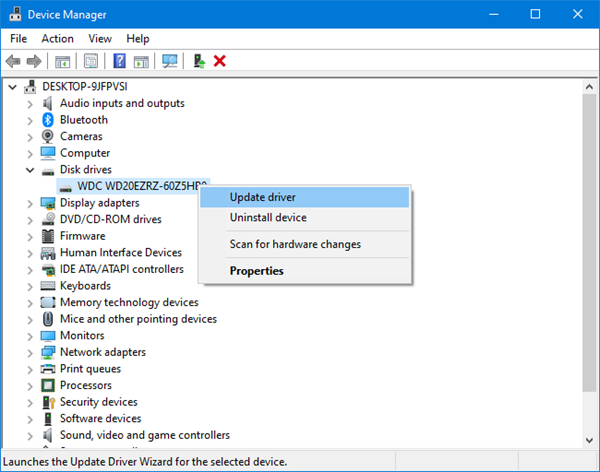
Task: Select the Monitors label
Action: click(x=82, y=336)
